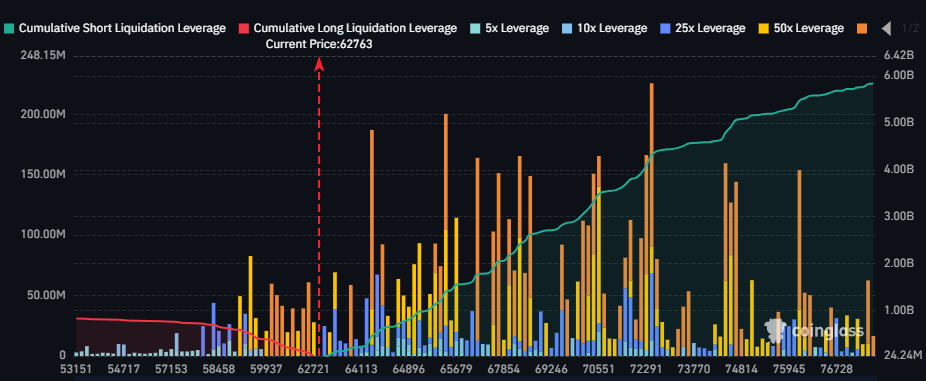Click x-axis price label 59937
This screenshot has width=926, height=381.
pos(266,370)
